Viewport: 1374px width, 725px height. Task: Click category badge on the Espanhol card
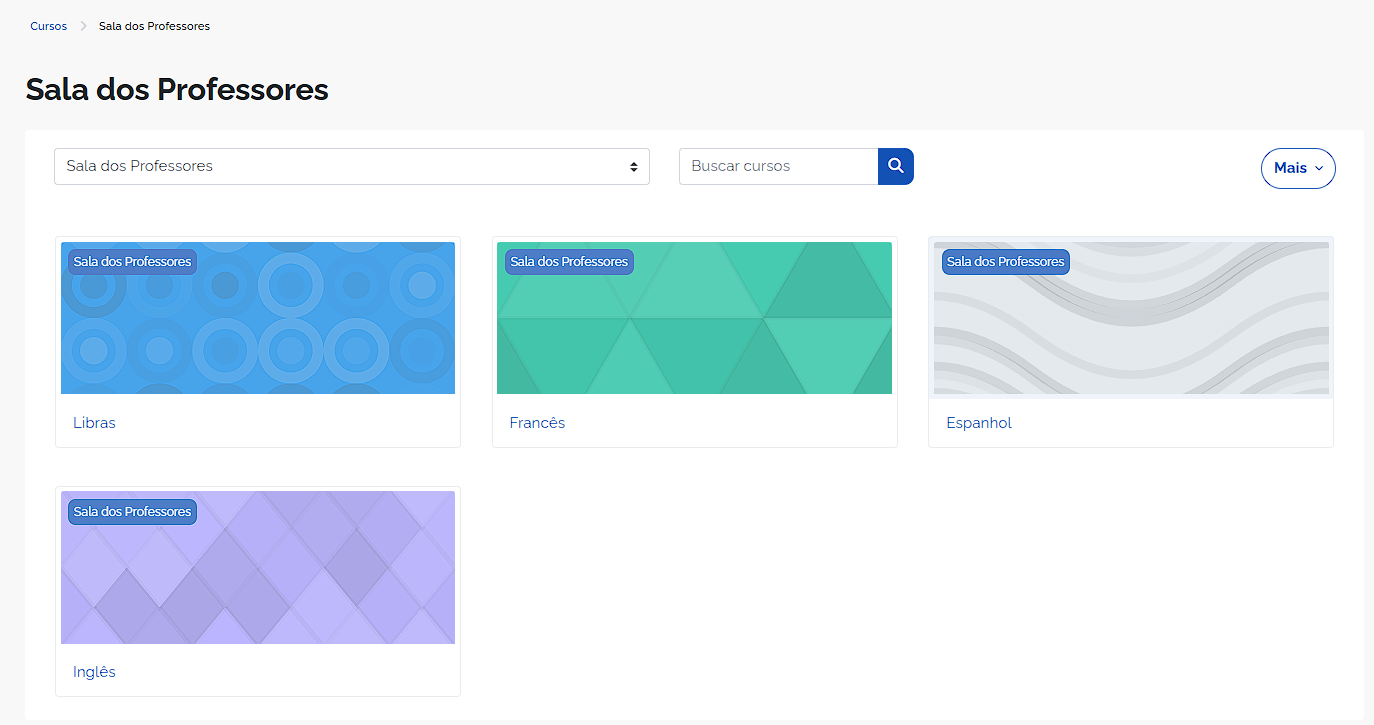point(1005,262)
